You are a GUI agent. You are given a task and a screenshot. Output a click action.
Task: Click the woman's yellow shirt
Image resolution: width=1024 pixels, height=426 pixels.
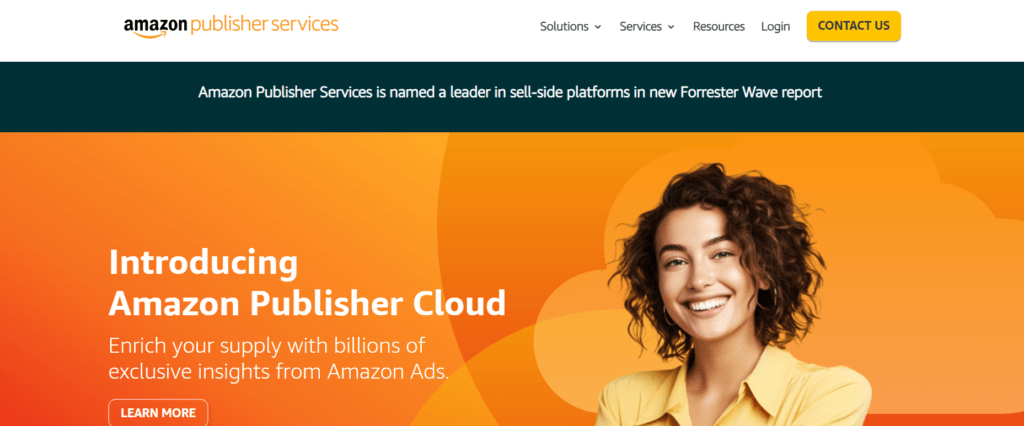[x=738, y=392]
